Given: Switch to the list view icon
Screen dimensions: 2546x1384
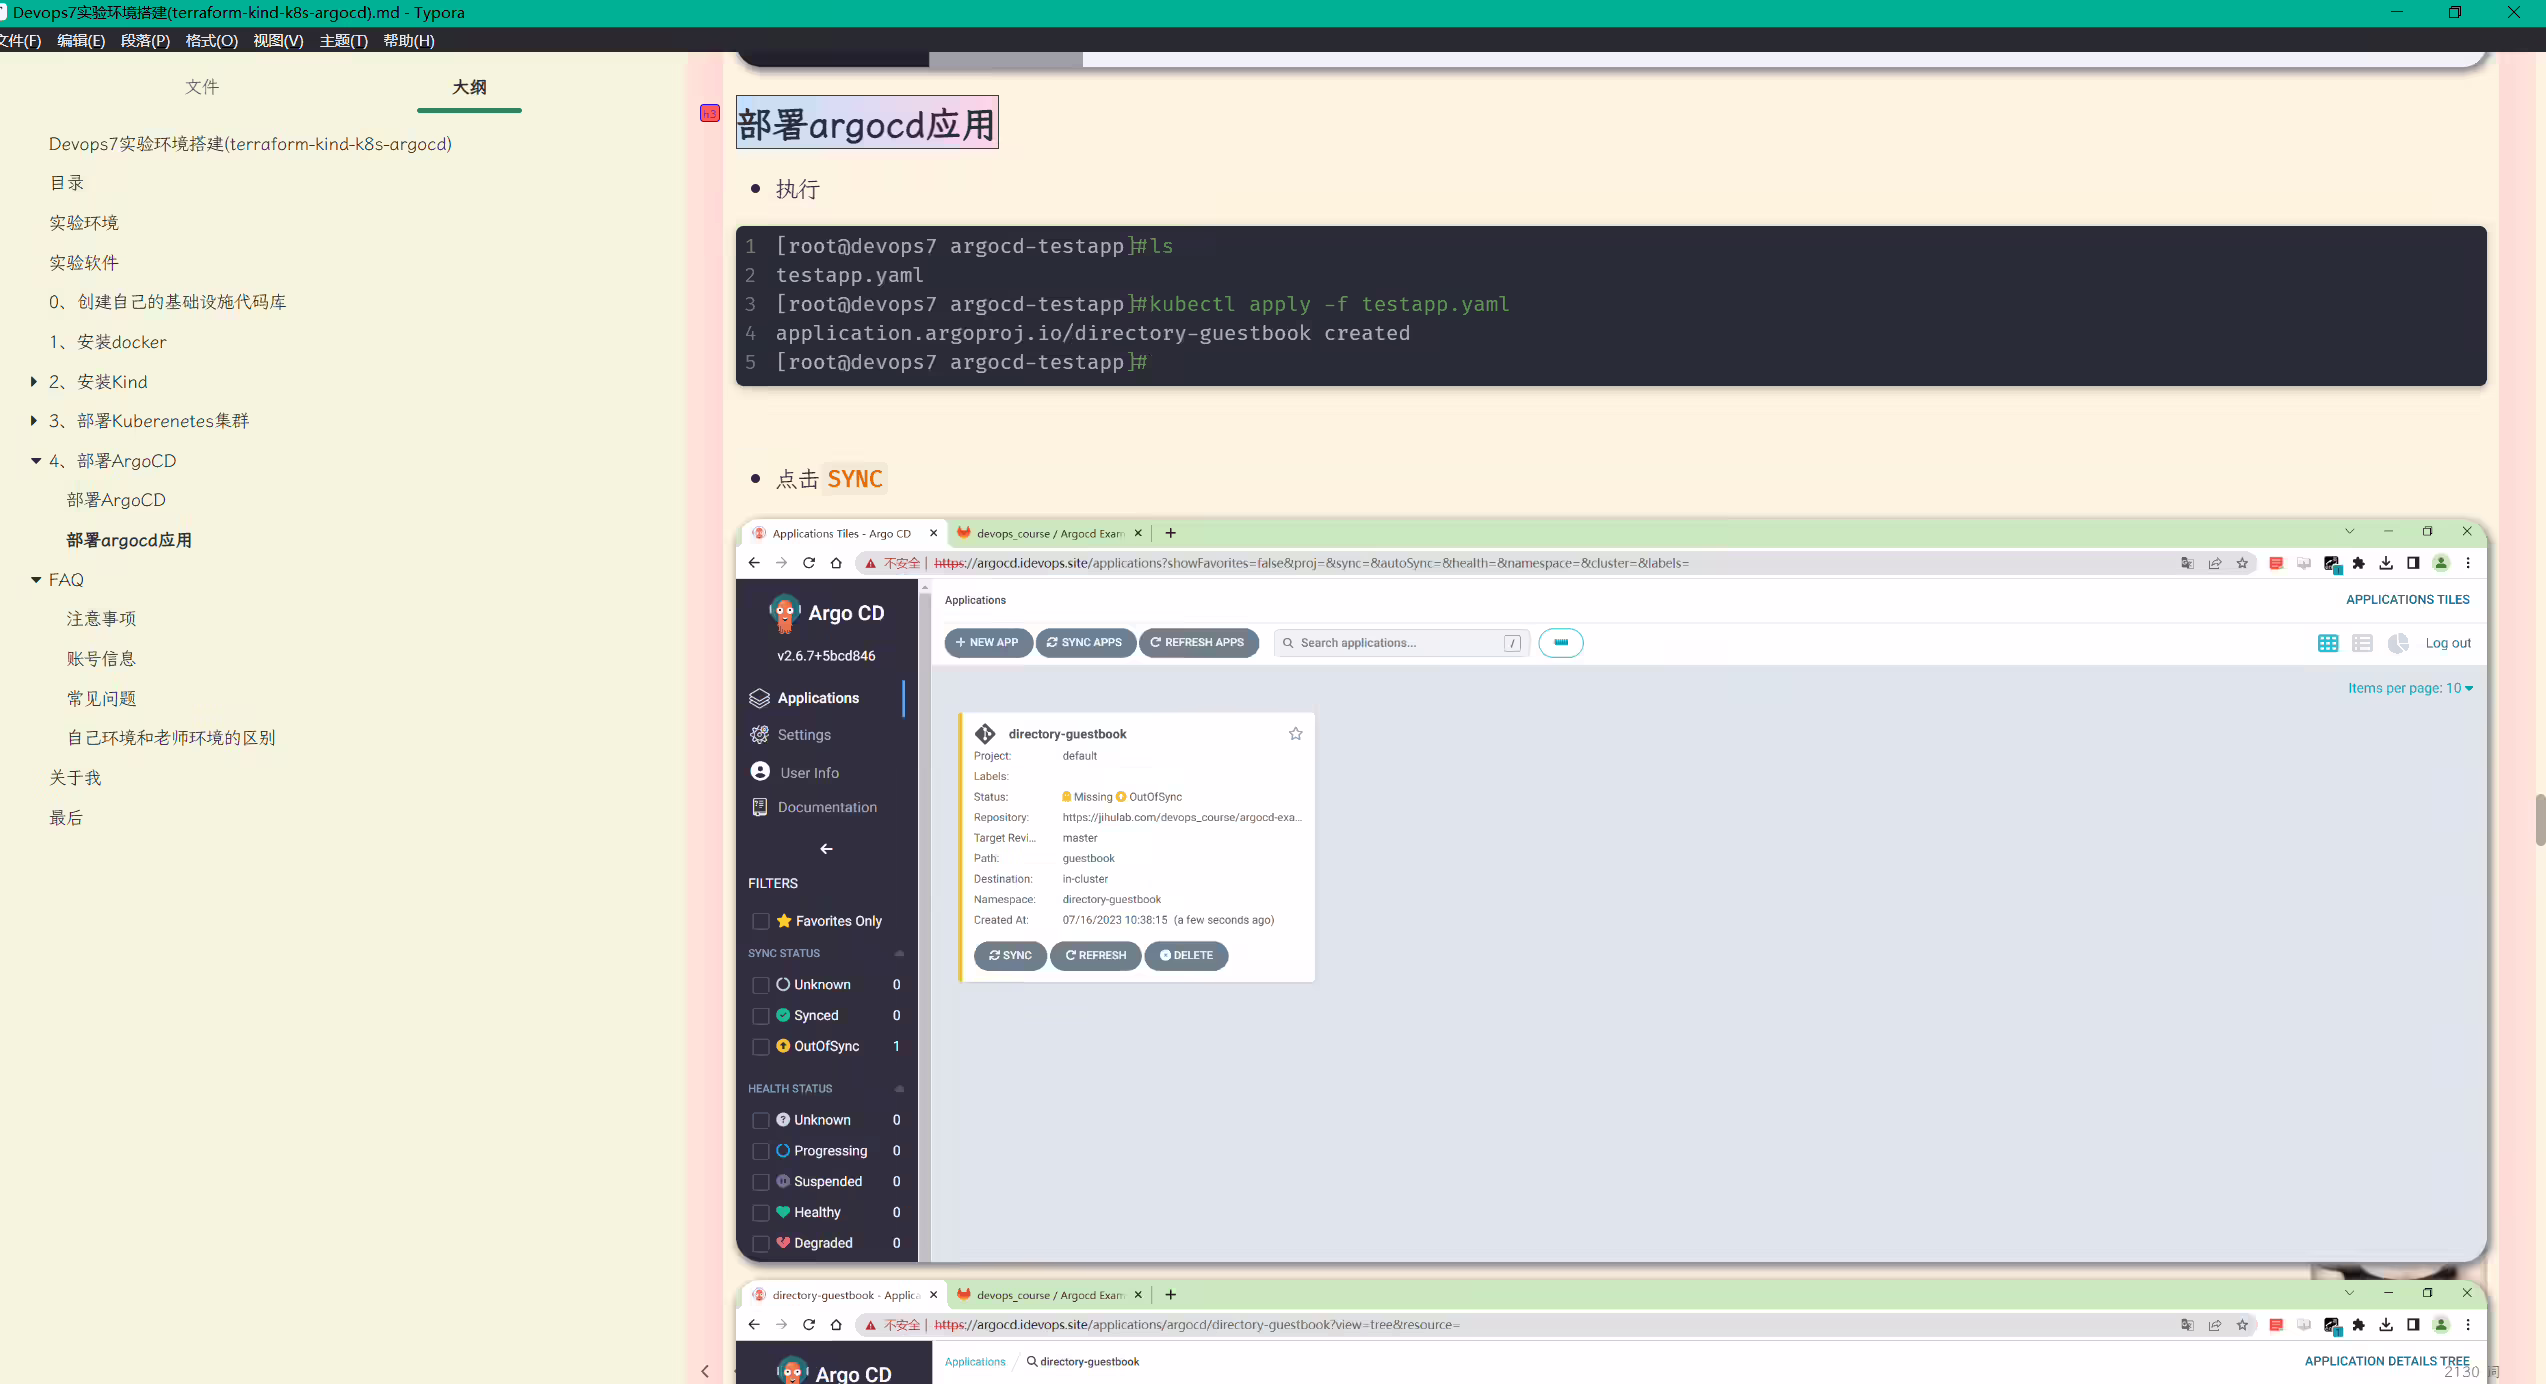Looking at the screenshot, I should 2362,643.
